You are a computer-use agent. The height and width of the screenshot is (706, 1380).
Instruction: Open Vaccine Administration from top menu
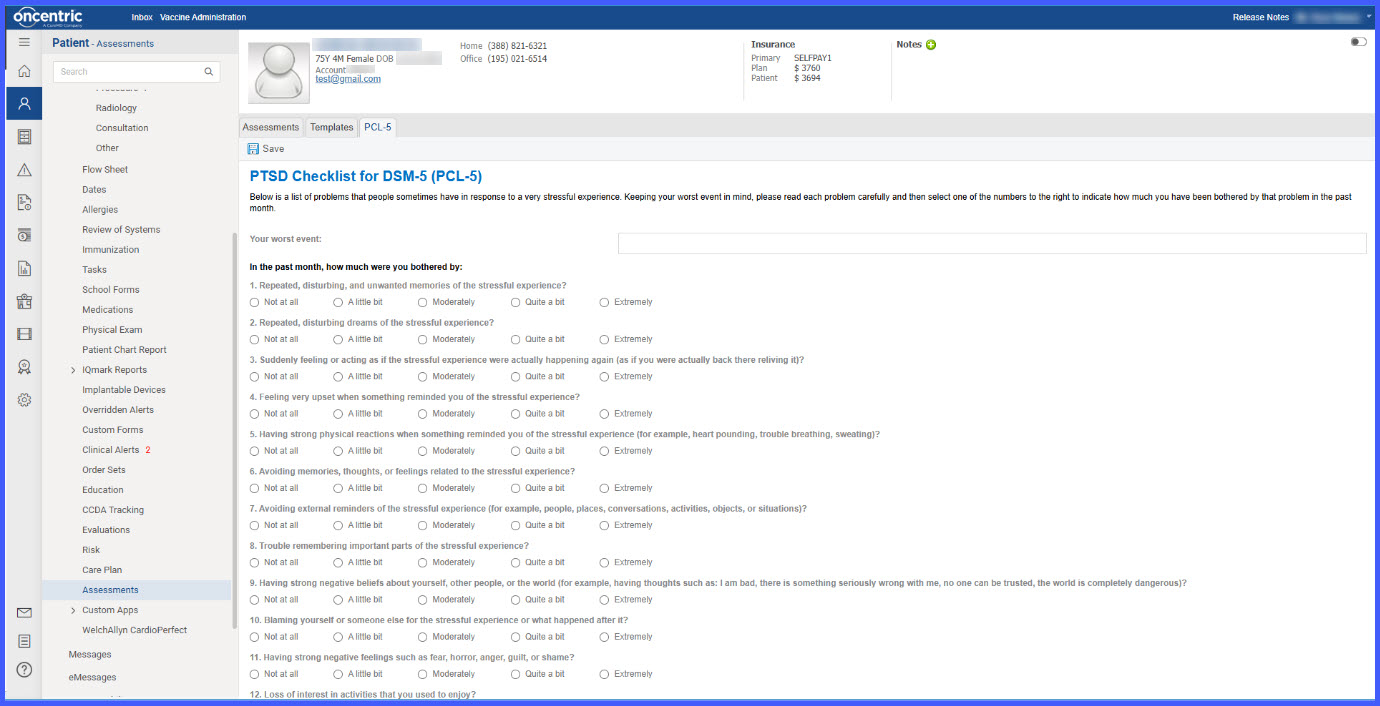[203, 17]
